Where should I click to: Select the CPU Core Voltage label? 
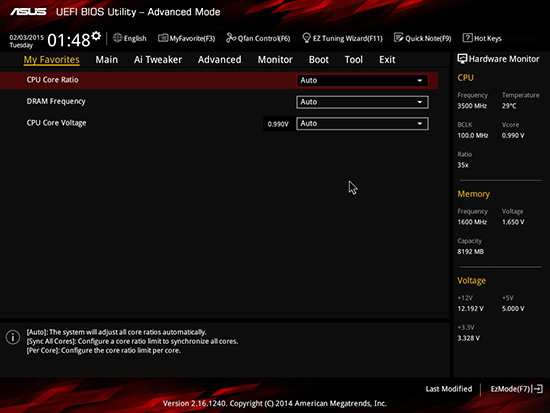(x=56, y=123)
